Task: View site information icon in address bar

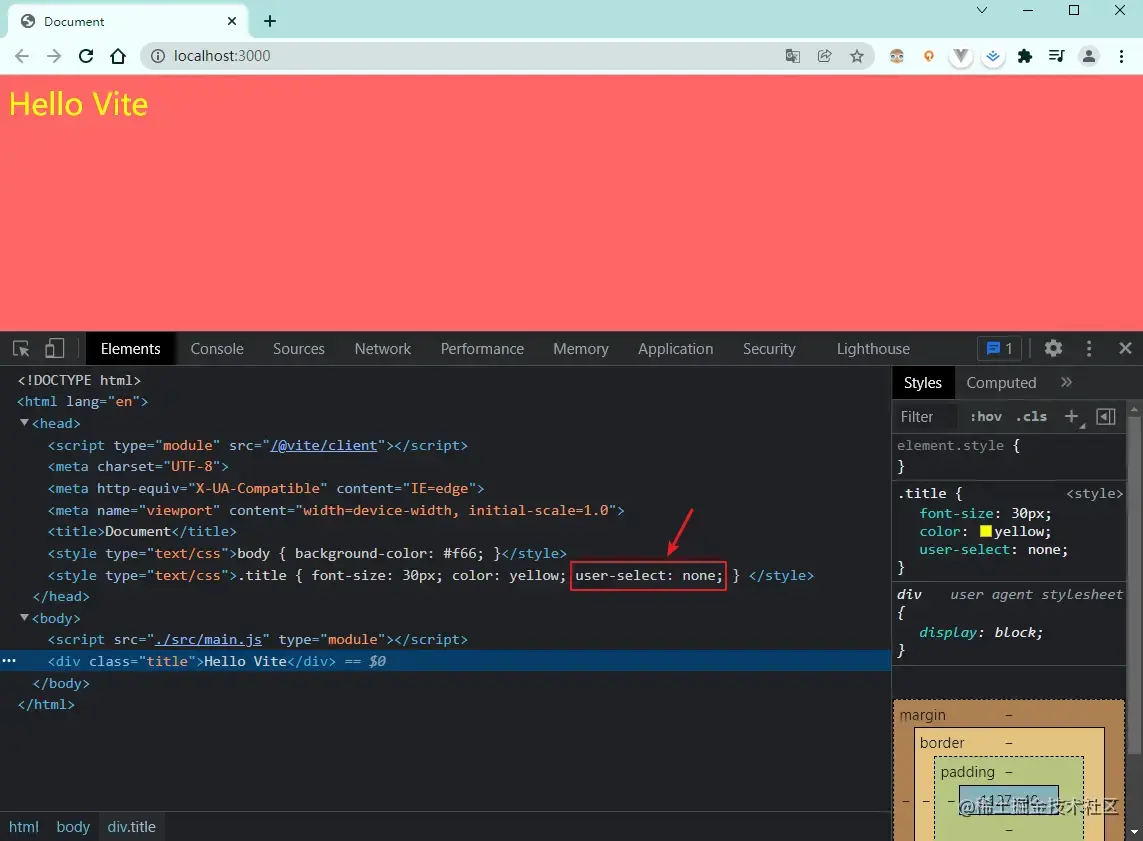Action: point(157,56)
